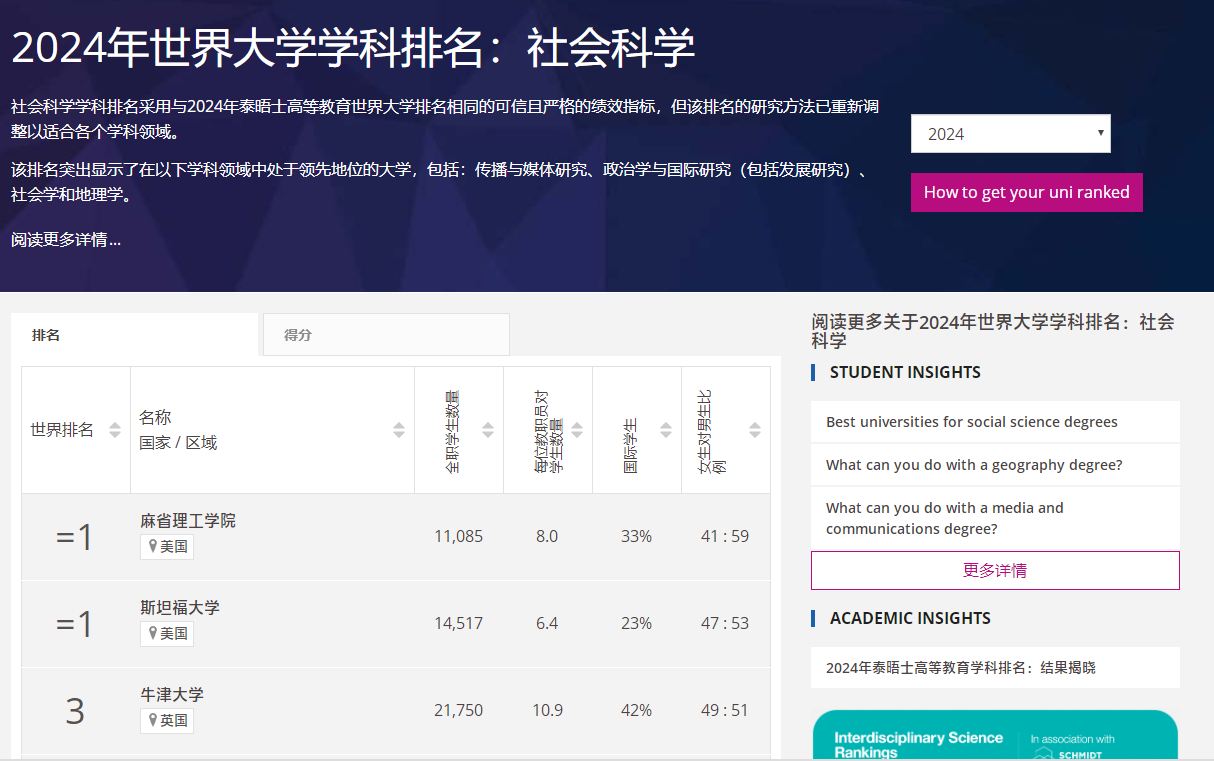Sort by 女生对男生比例 arrows

pyautogui.click(x=755, y=430)
